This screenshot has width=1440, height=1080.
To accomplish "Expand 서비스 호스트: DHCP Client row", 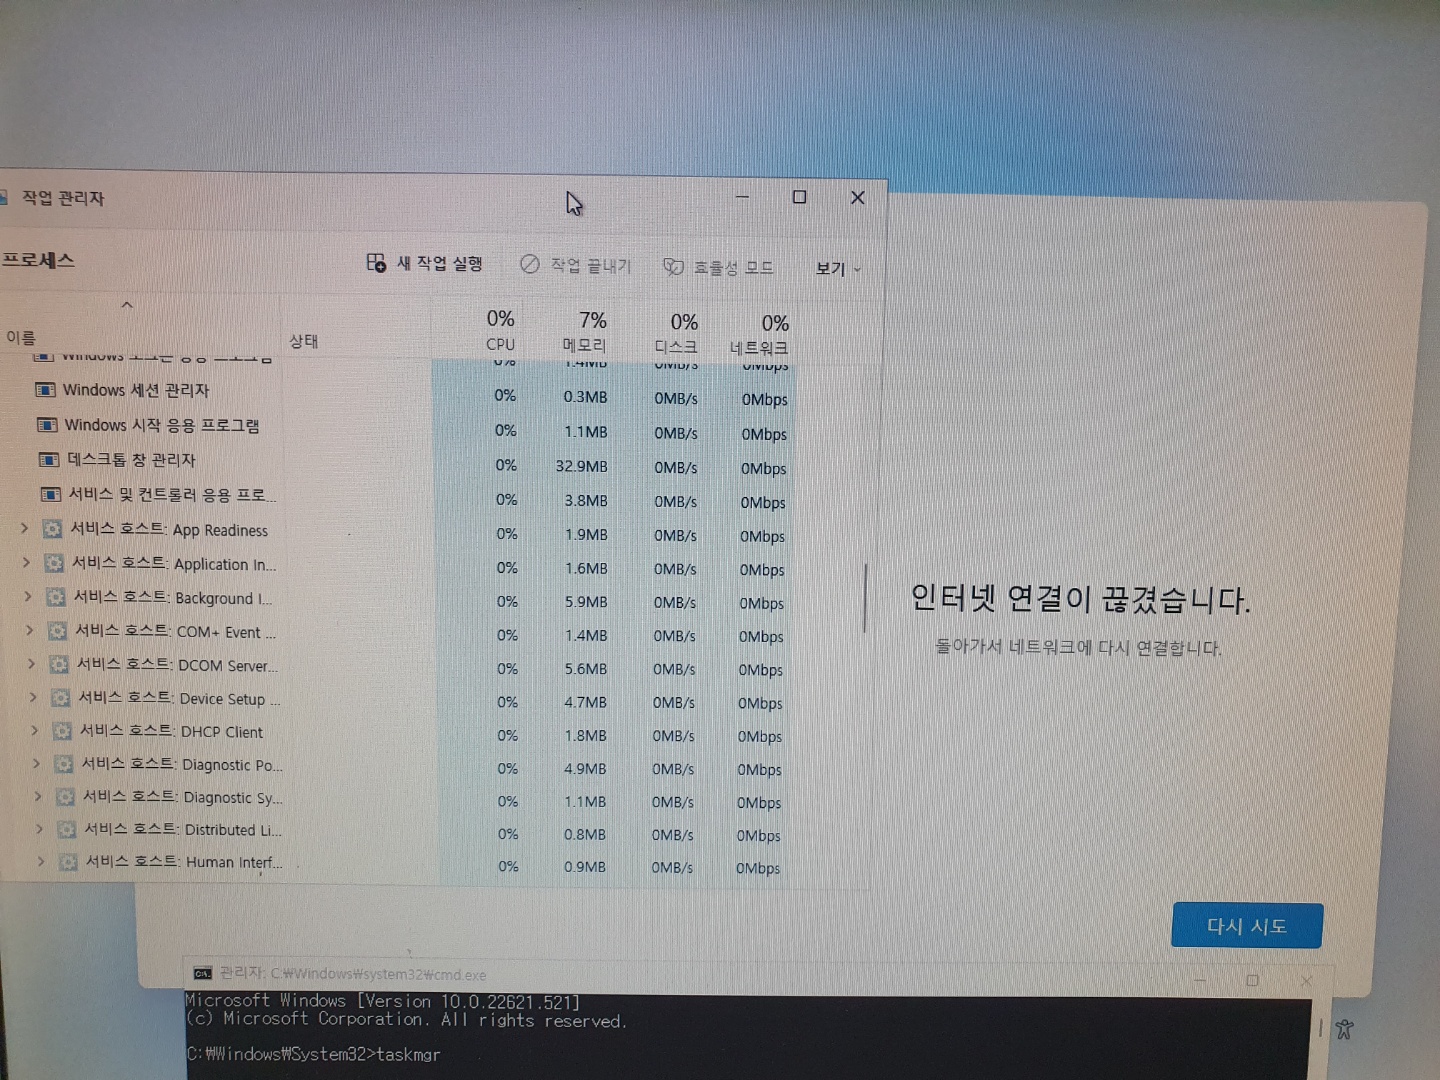I will (35, 730).
